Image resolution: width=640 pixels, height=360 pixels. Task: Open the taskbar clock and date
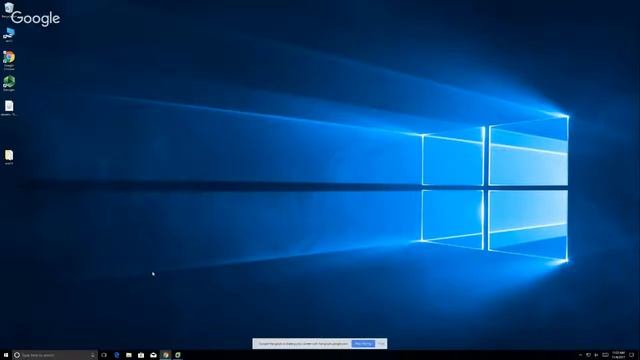point(618,355)
